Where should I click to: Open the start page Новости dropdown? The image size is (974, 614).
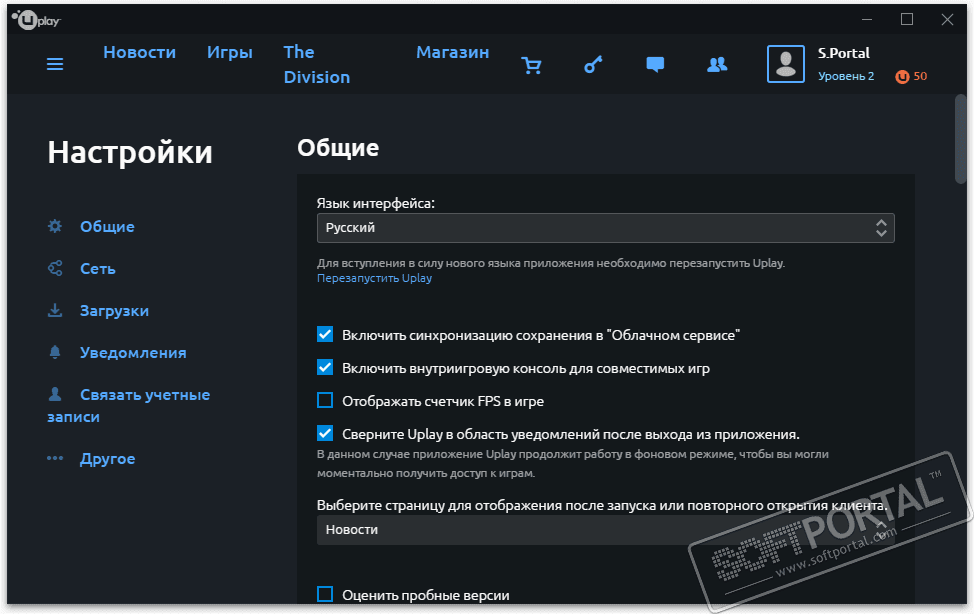pyautogui.click(x=606, y=530)
